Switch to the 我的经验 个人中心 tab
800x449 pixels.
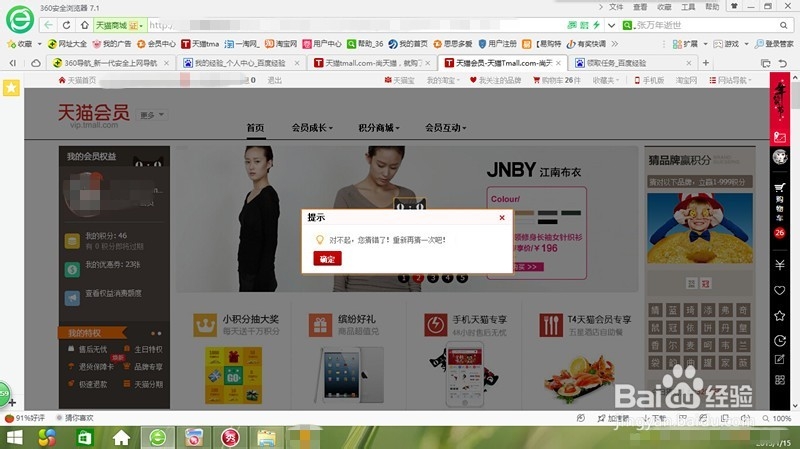tap(241, 63)
